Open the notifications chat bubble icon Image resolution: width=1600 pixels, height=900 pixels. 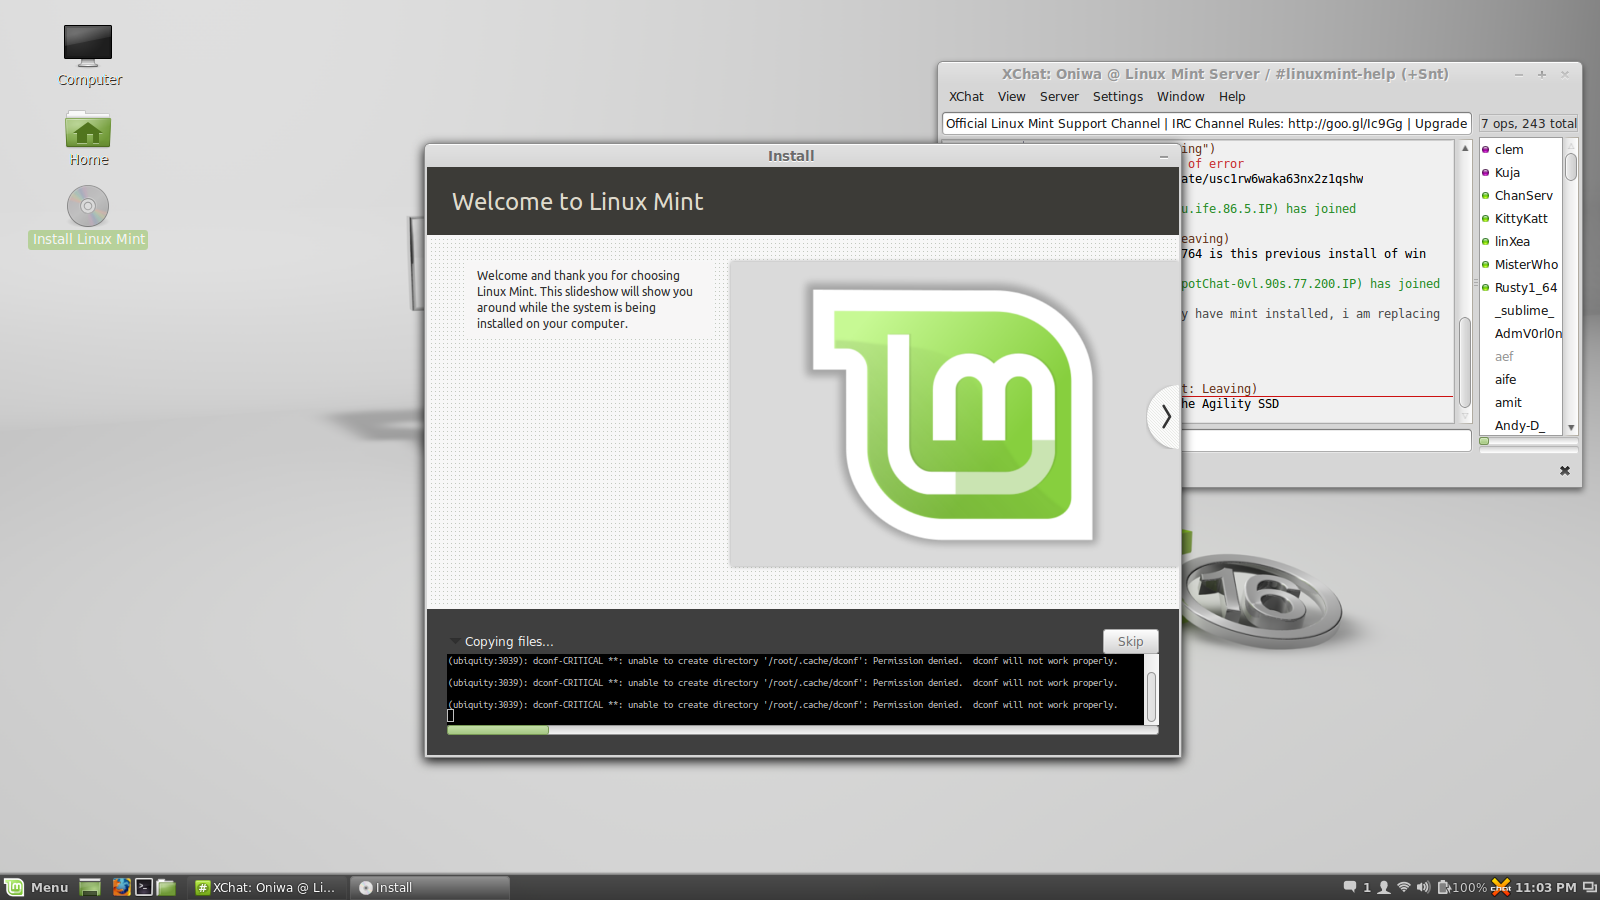tap(1350, 887)
